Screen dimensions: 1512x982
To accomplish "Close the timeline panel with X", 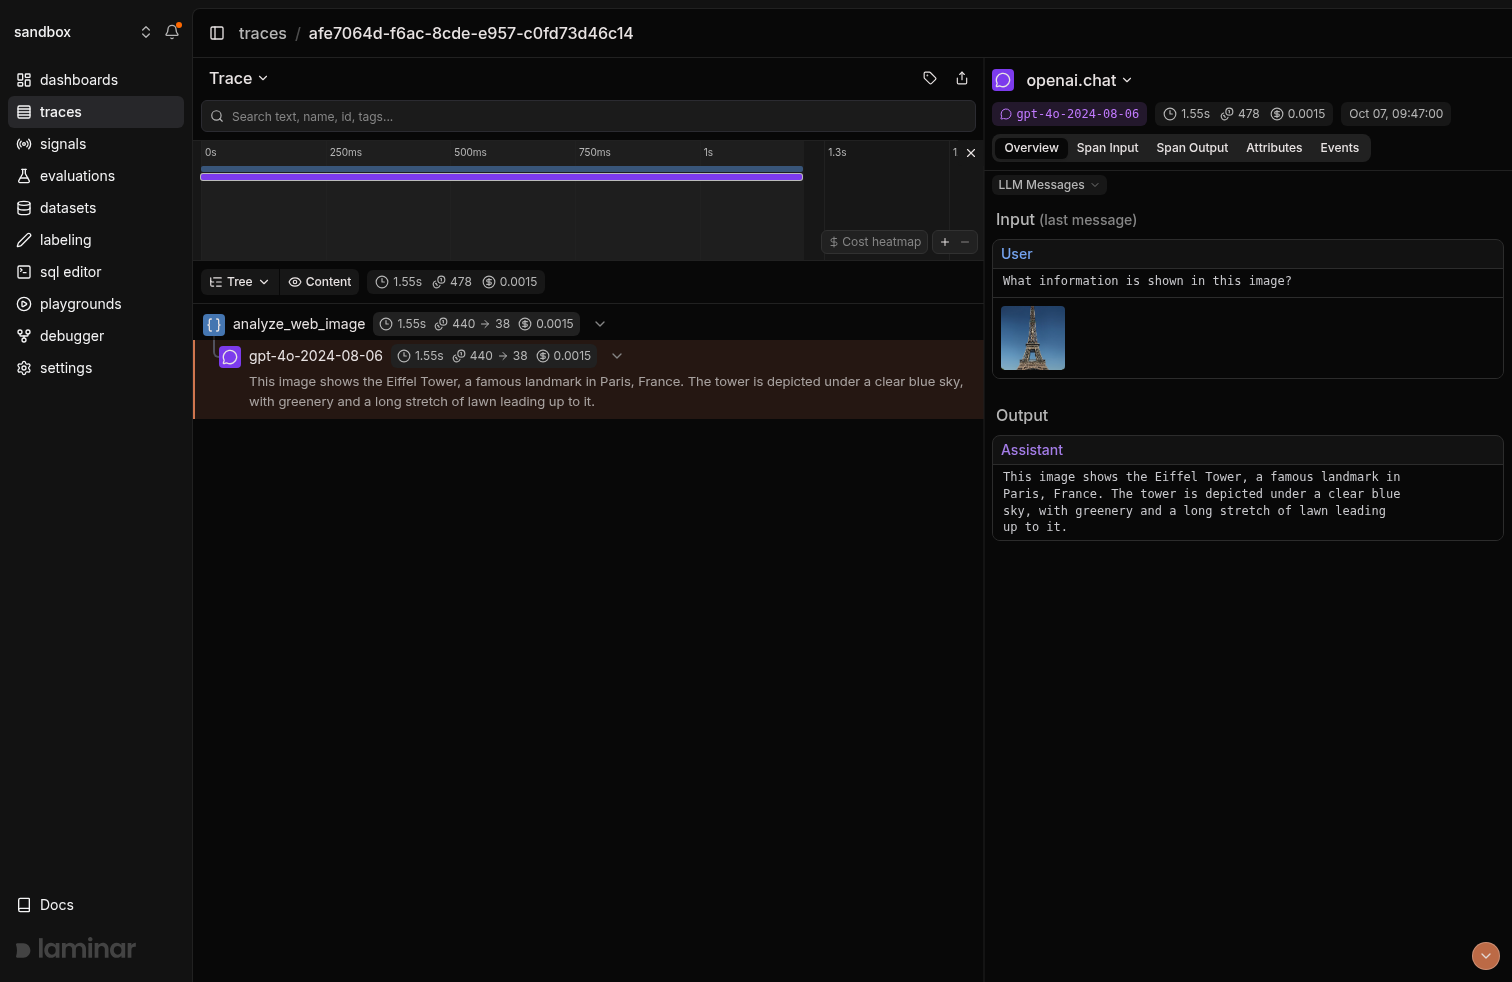I will point(971,153).
